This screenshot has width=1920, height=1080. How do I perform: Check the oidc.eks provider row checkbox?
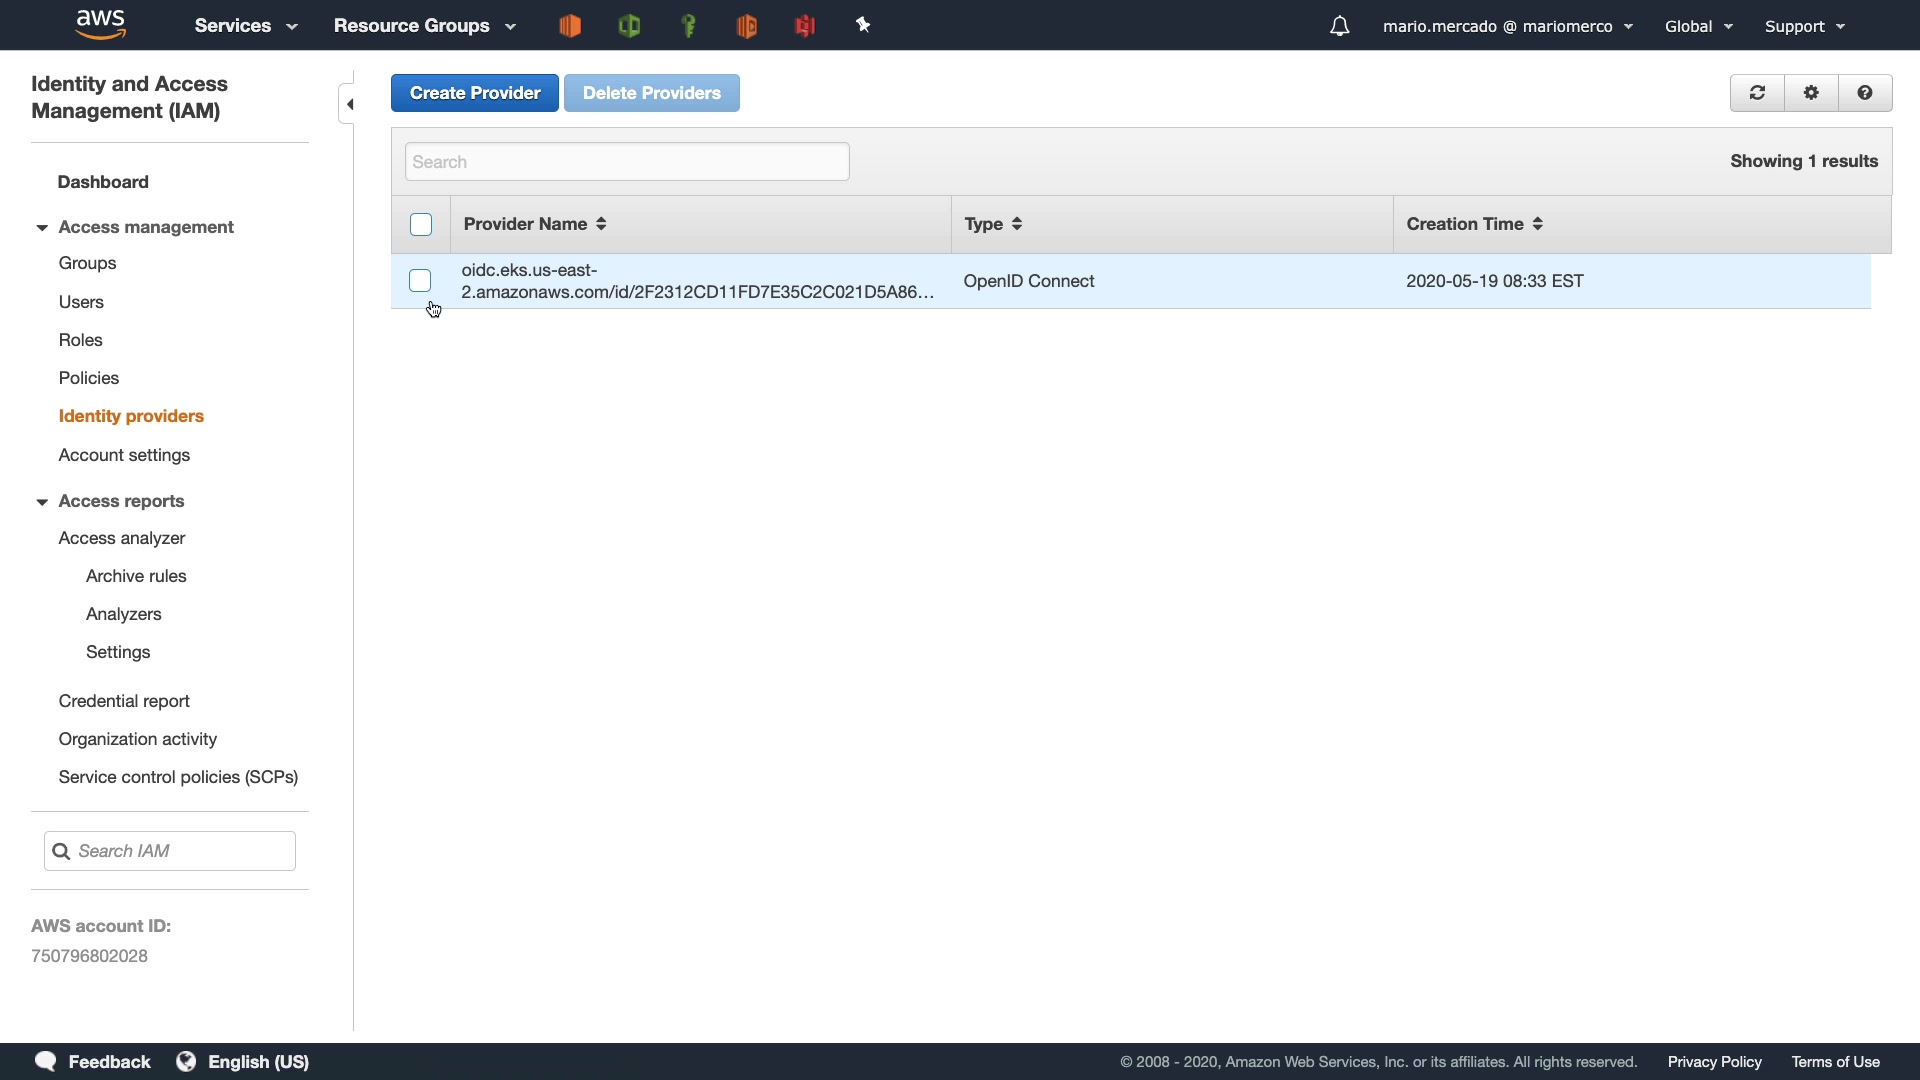pos(420,281)
